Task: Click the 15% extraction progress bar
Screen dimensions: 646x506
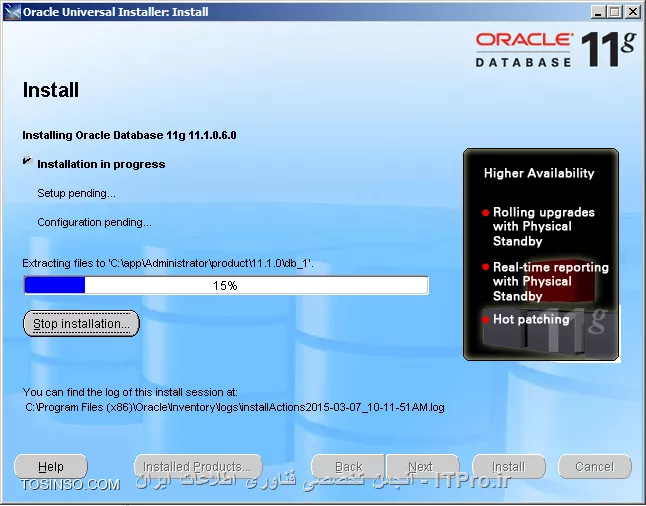Action: (226, 285)
